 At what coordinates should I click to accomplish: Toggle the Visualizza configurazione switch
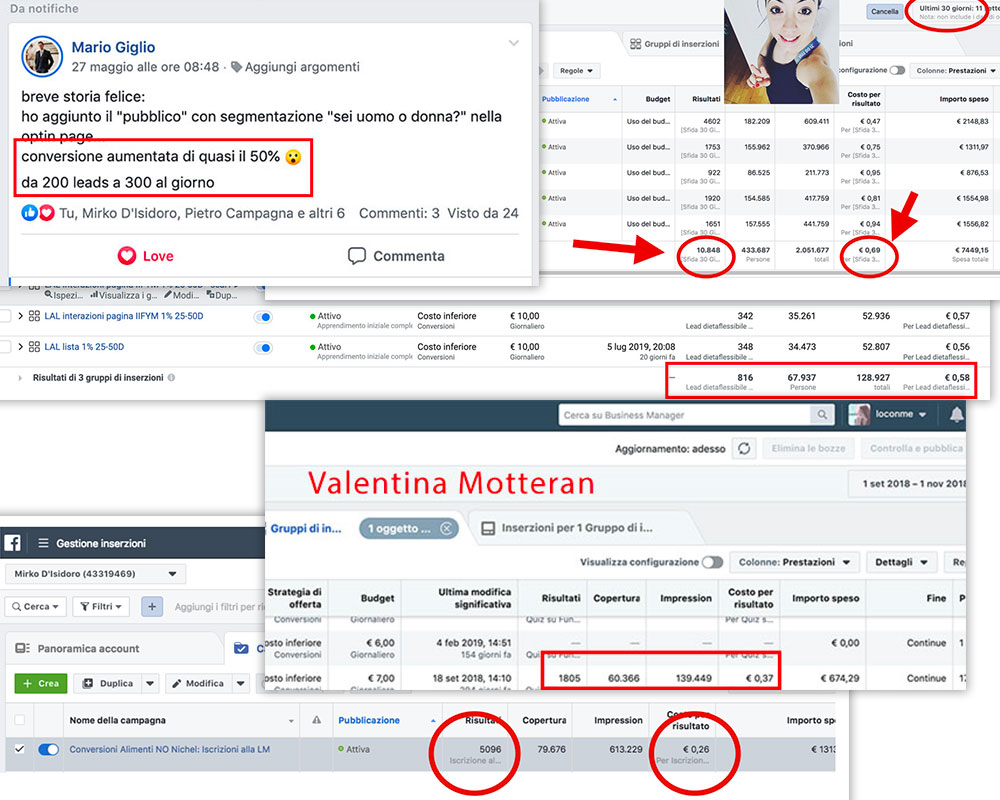pos(711,562)
